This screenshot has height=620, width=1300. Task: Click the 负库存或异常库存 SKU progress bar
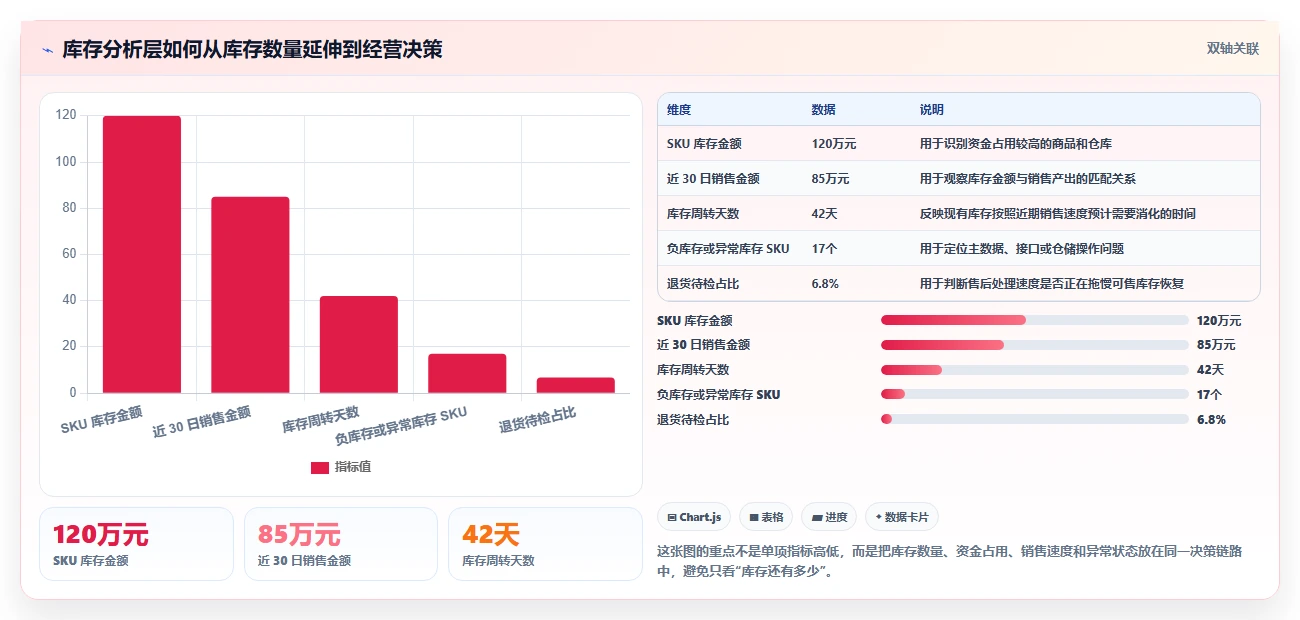pyautogui.click(x=1035, y=395)
